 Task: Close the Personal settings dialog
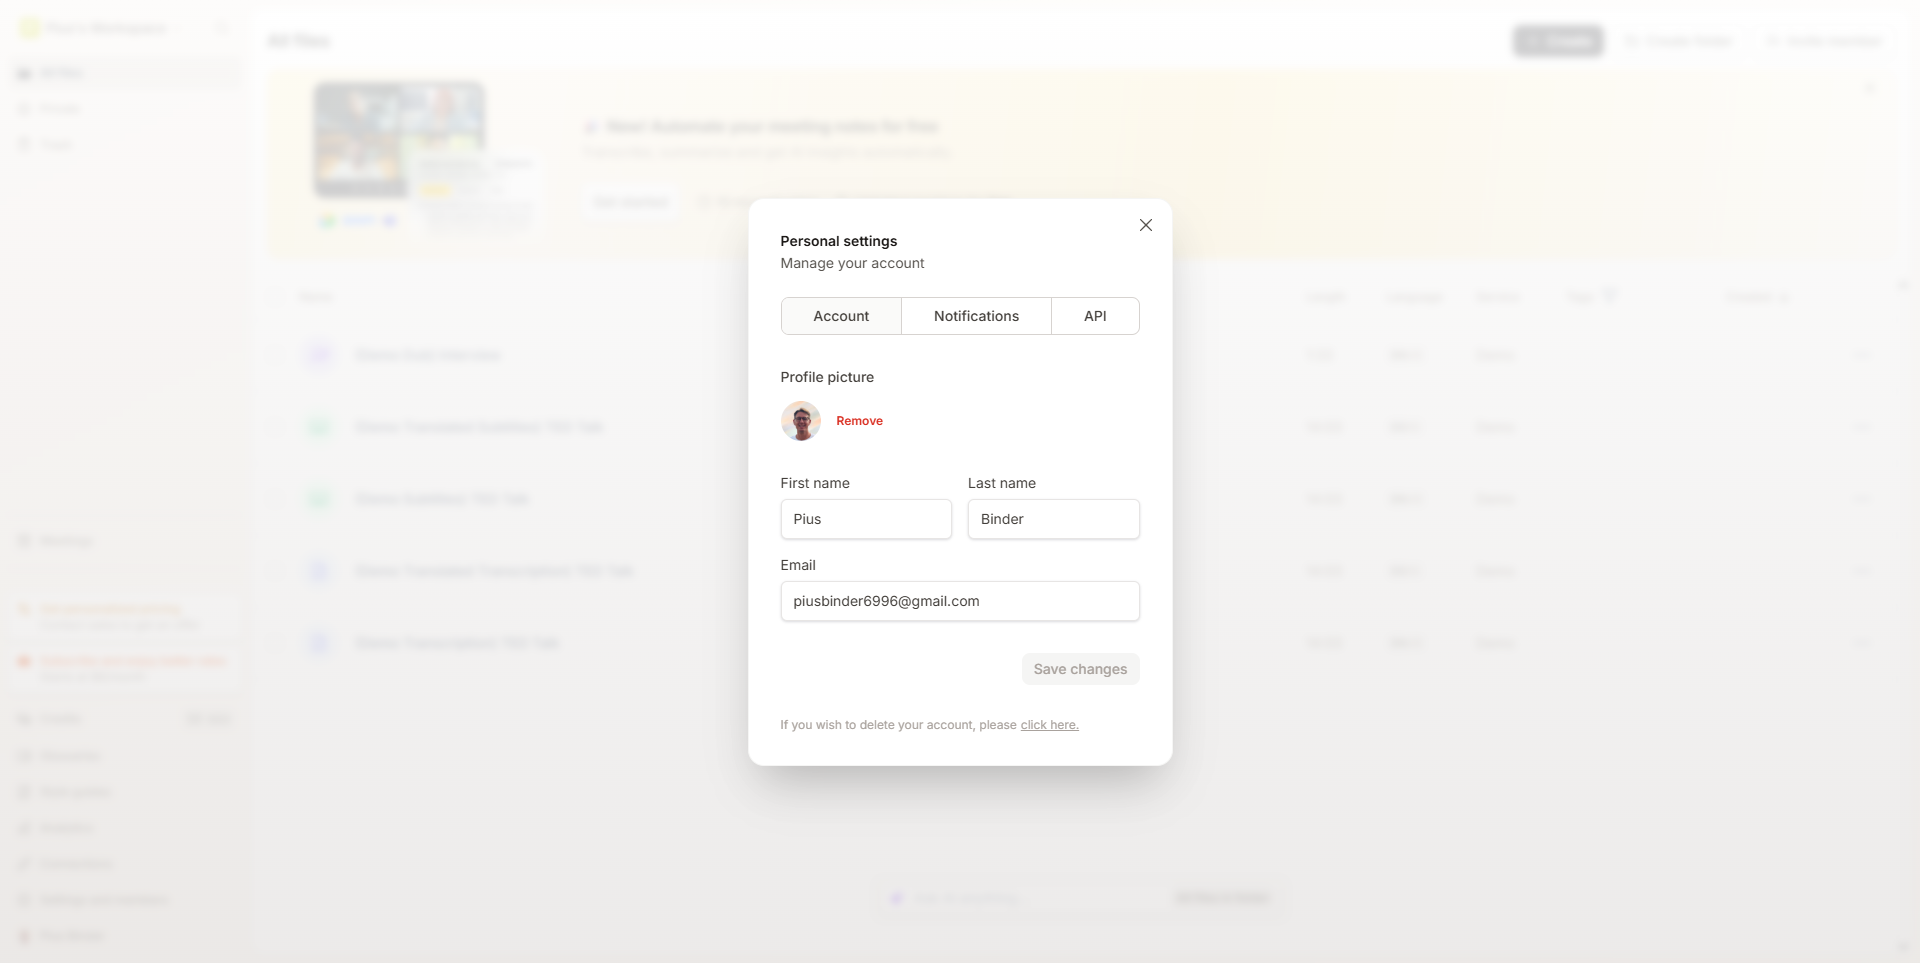1146,225
